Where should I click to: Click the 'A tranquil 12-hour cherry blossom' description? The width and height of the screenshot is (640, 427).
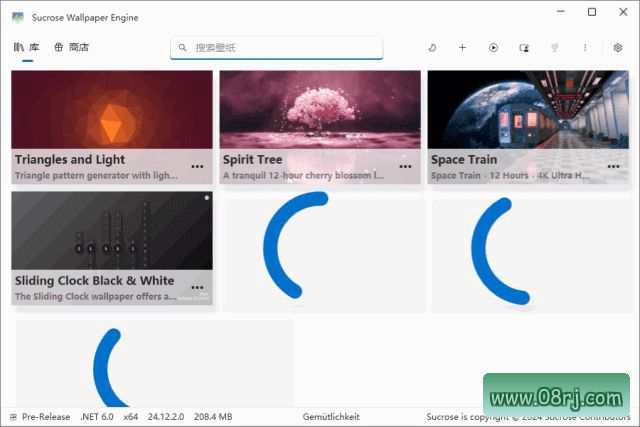[x=304, y=176]
